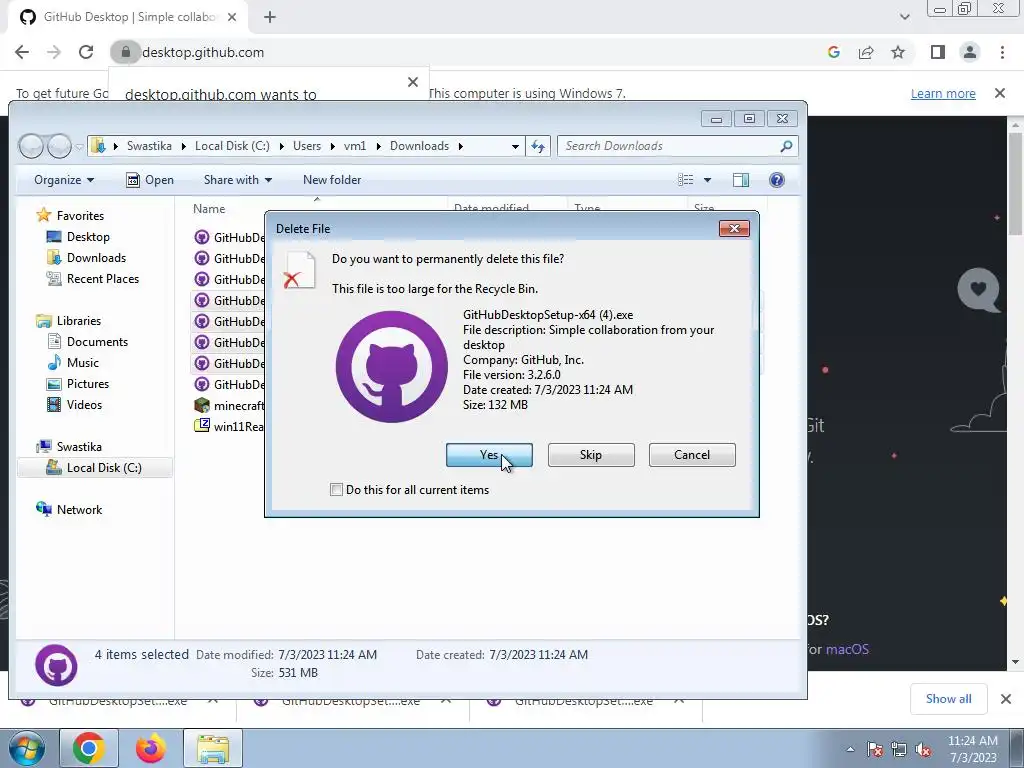Click the Explorer back navigation button

click(31, 146)
